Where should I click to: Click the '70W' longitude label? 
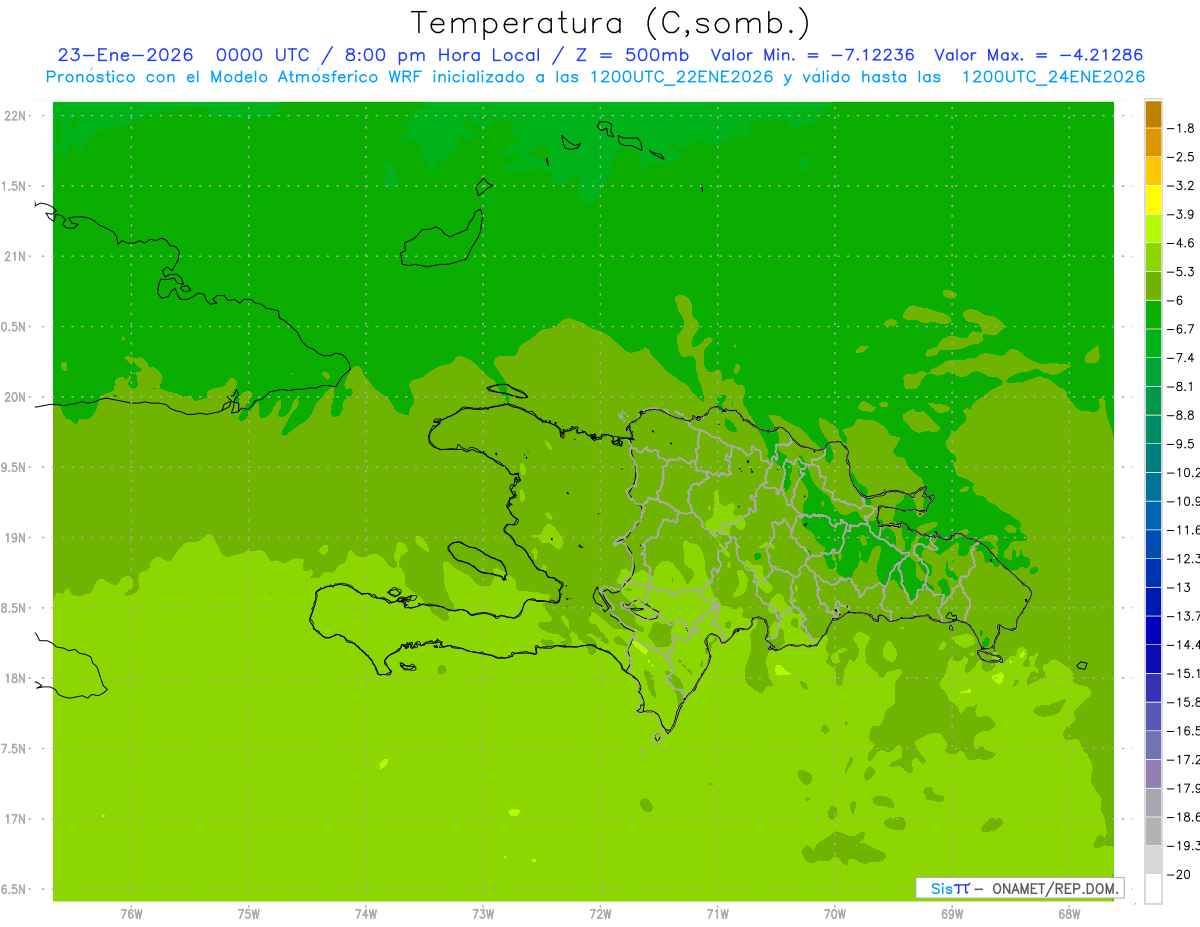pos(835,914)
